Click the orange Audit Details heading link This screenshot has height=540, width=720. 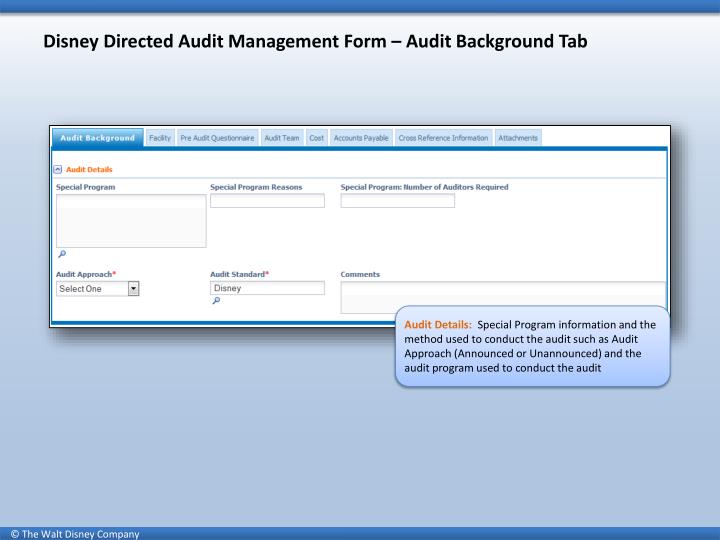click(x=89, y=169)
